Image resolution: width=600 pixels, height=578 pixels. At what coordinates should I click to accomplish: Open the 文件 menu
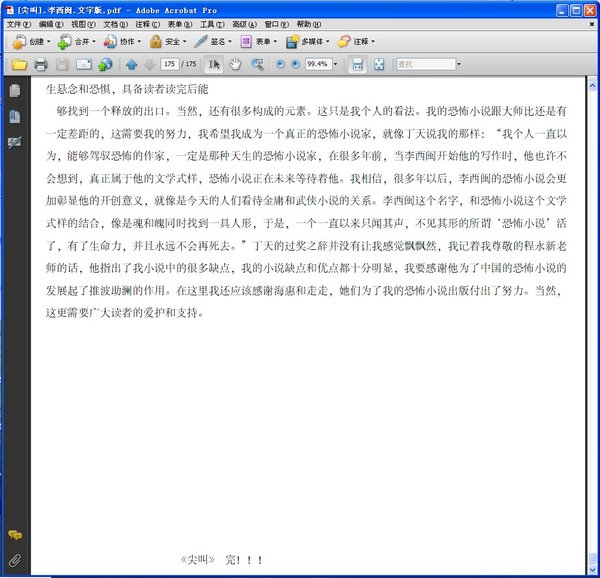19,24
